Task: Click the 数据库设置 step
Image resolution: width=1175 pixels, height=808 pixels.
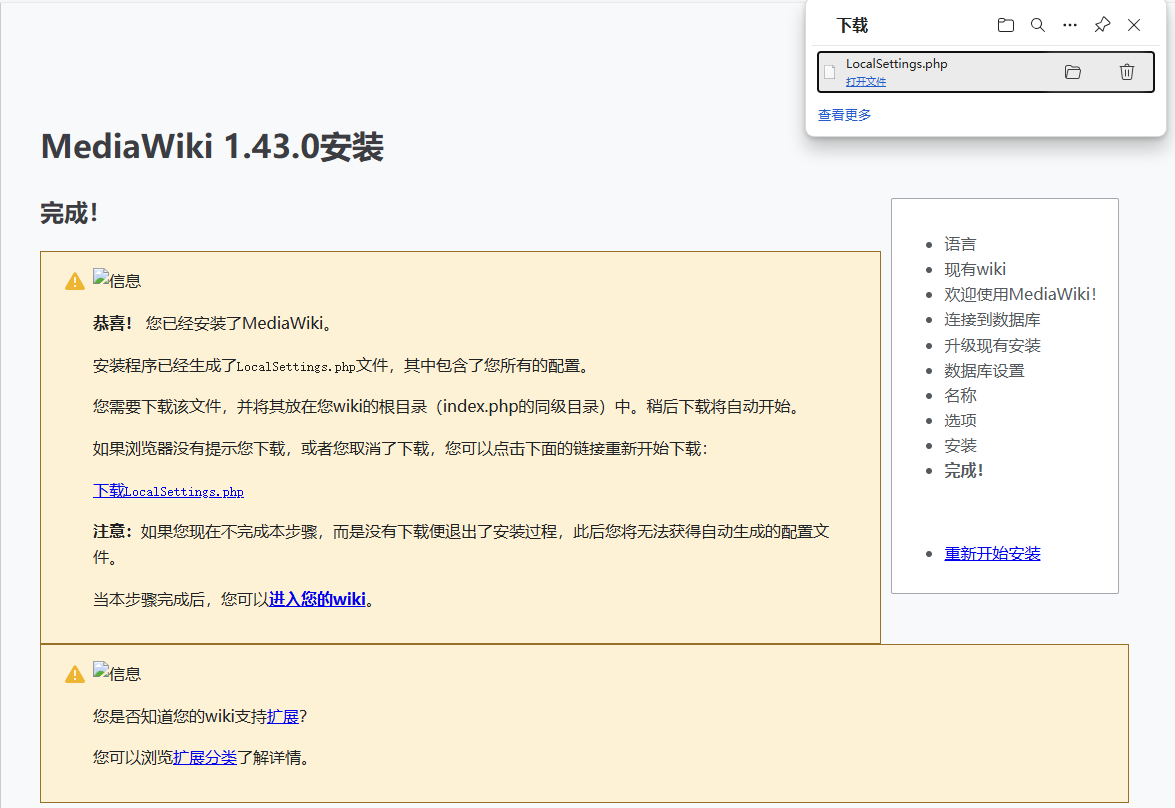Action: tap(984, 370)
